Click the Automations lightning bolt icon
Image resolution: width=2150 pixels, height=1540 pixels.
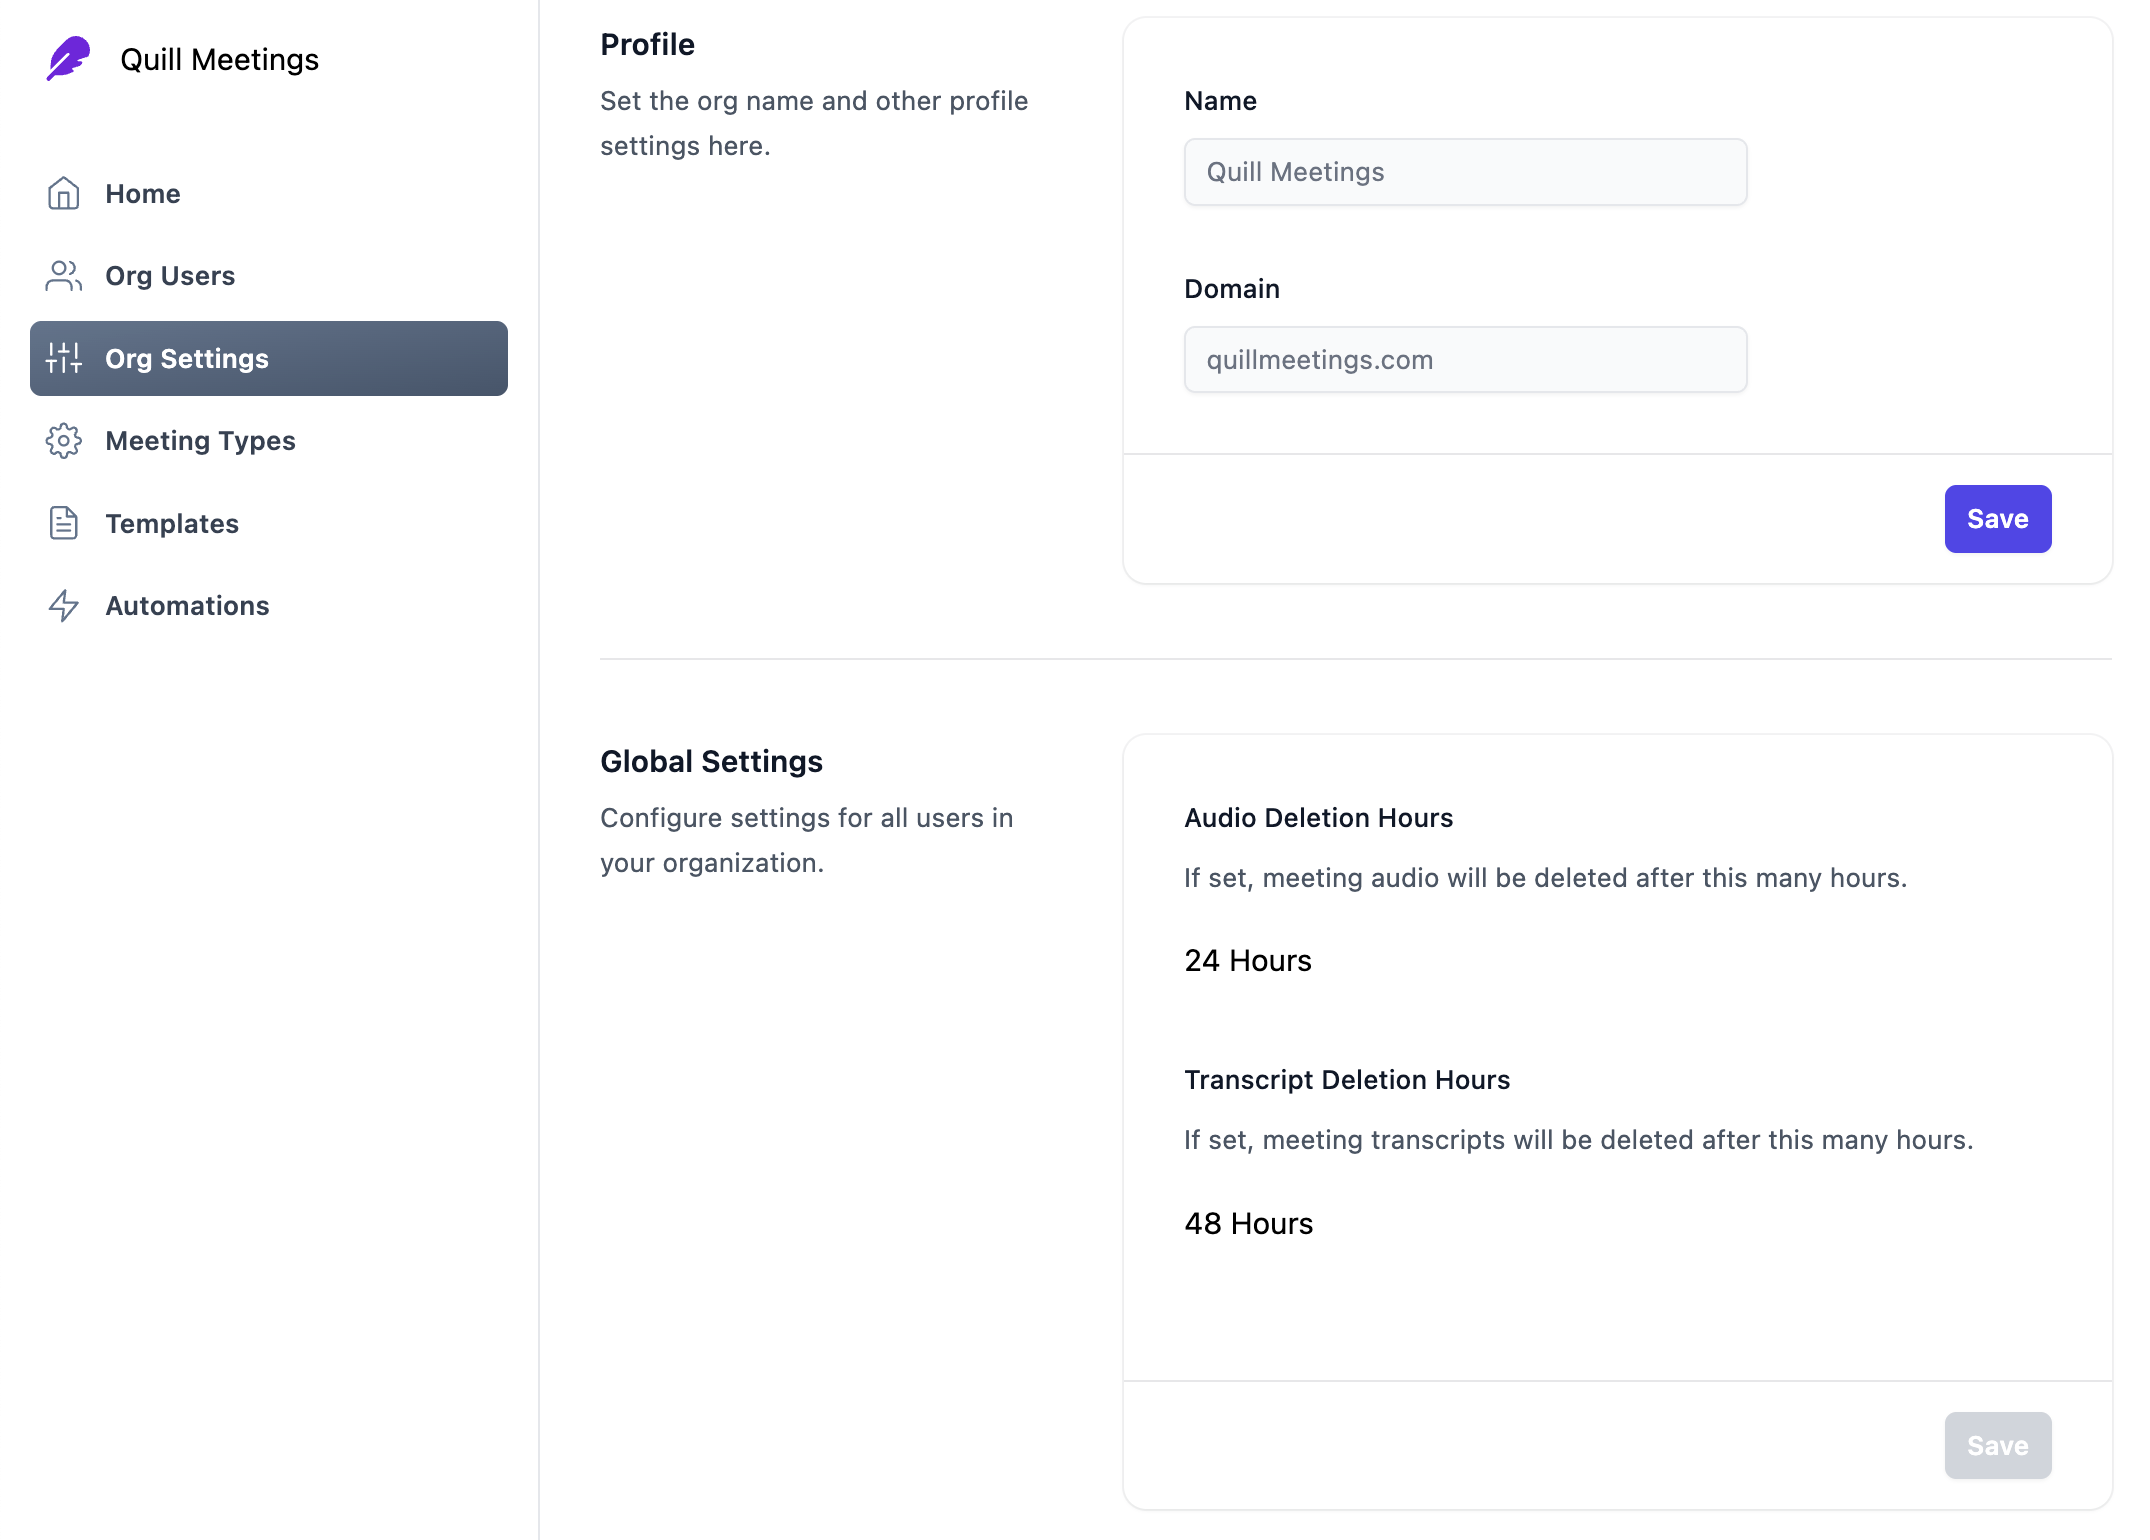click(x=63, y=605)
